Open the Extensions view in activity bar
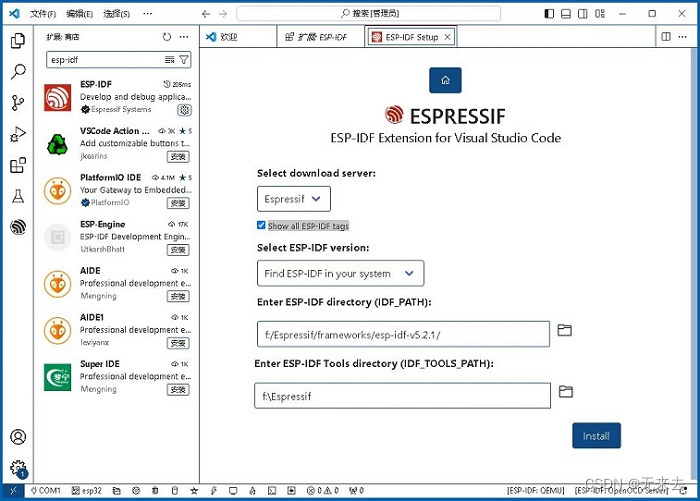700x501 pixels. click(18, 165)
